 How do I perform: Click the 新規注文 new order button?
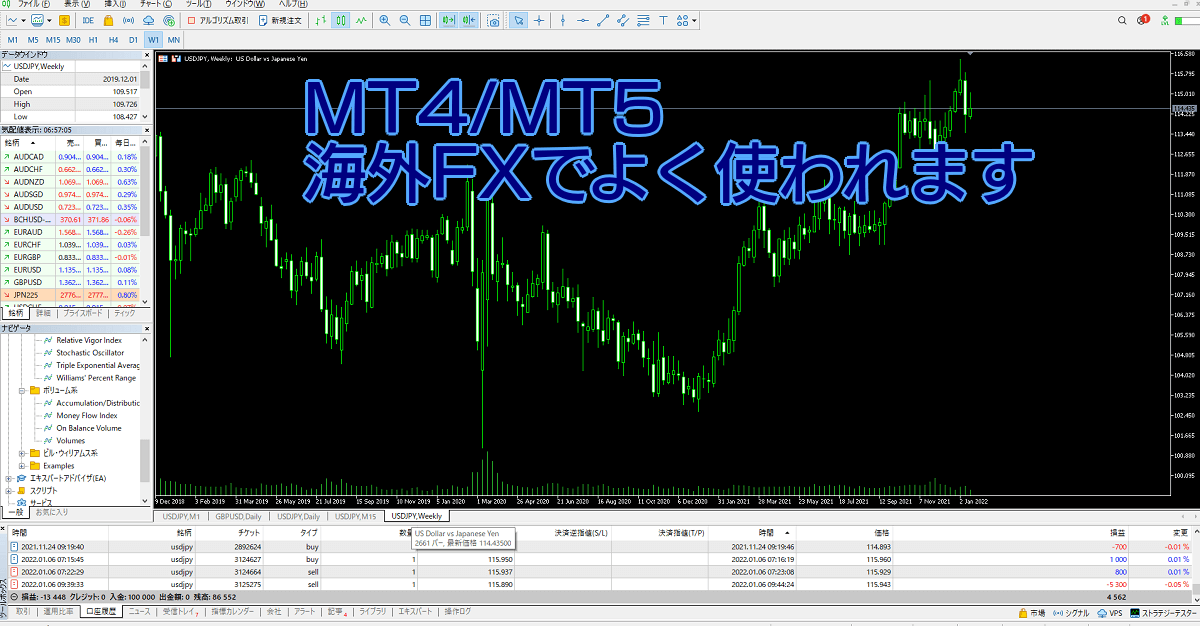(x=279, y=20)
